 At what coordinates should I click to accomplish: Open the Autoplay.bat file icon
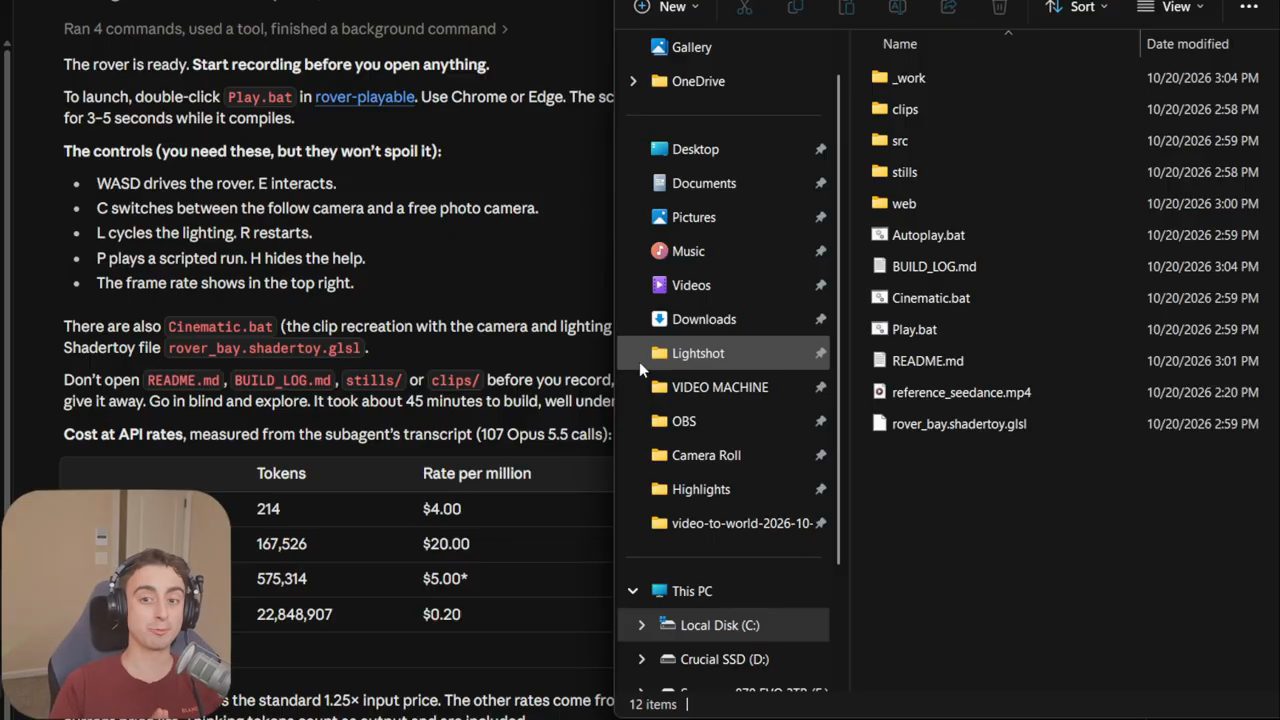tap(879, 235)
